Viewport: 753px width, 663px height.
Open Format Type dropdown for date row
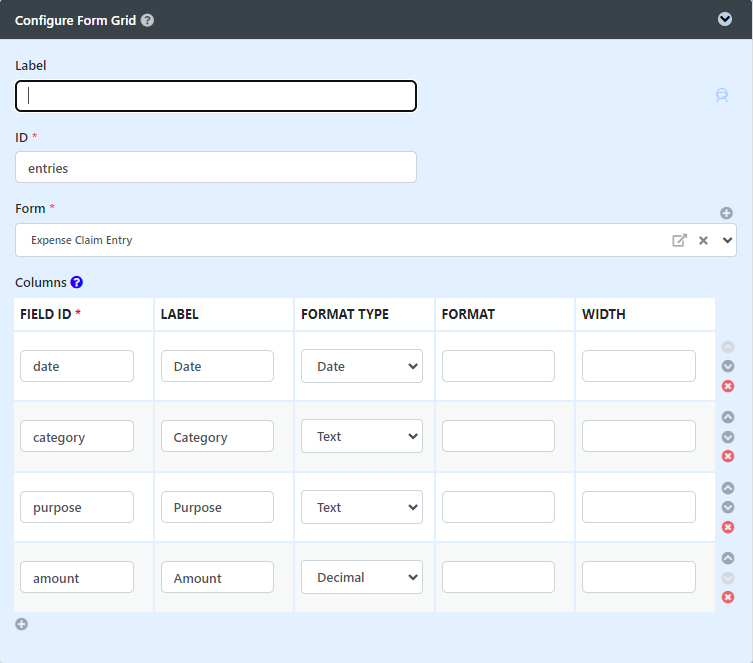click(361, 366)
